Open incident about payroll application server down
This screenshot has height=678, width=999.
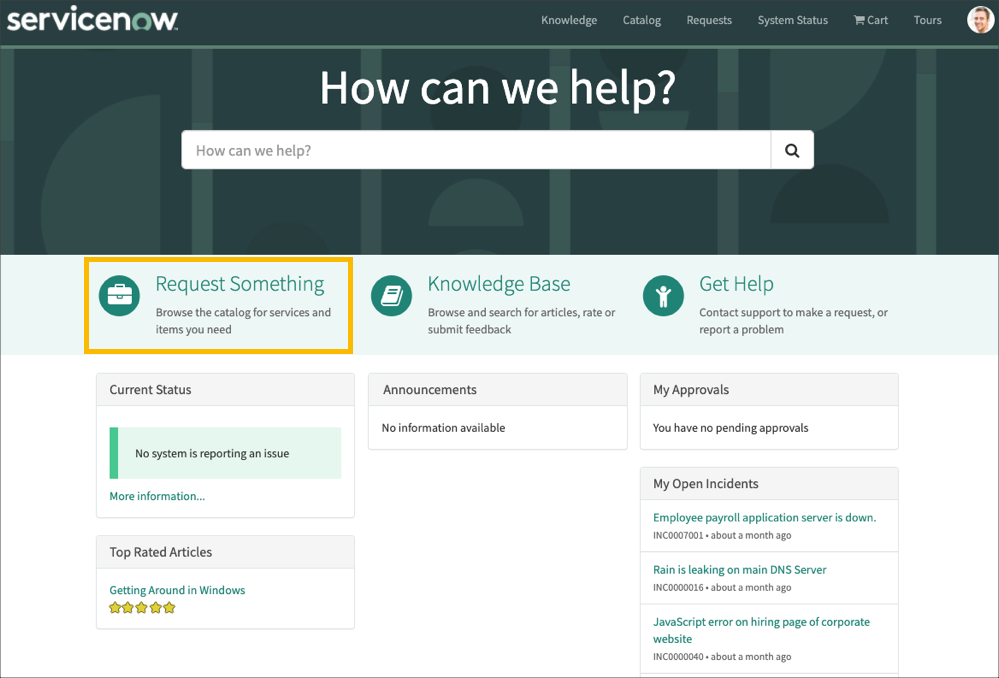click(766, 517)
